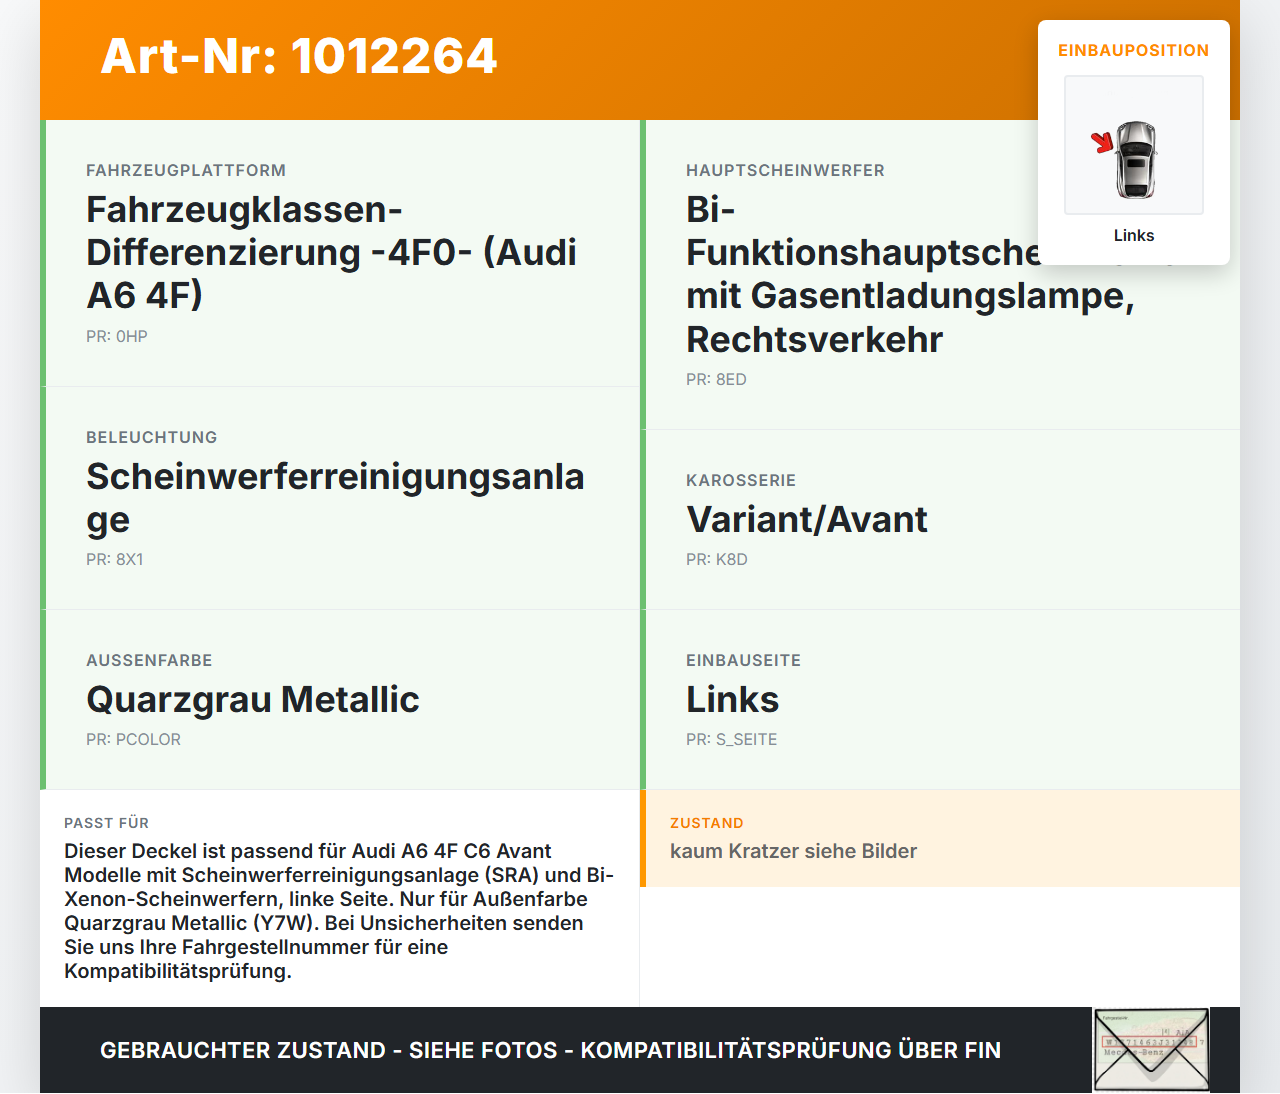
Task: Click the envelope with vehicle registration document
Action: tap(1151, 1050)
